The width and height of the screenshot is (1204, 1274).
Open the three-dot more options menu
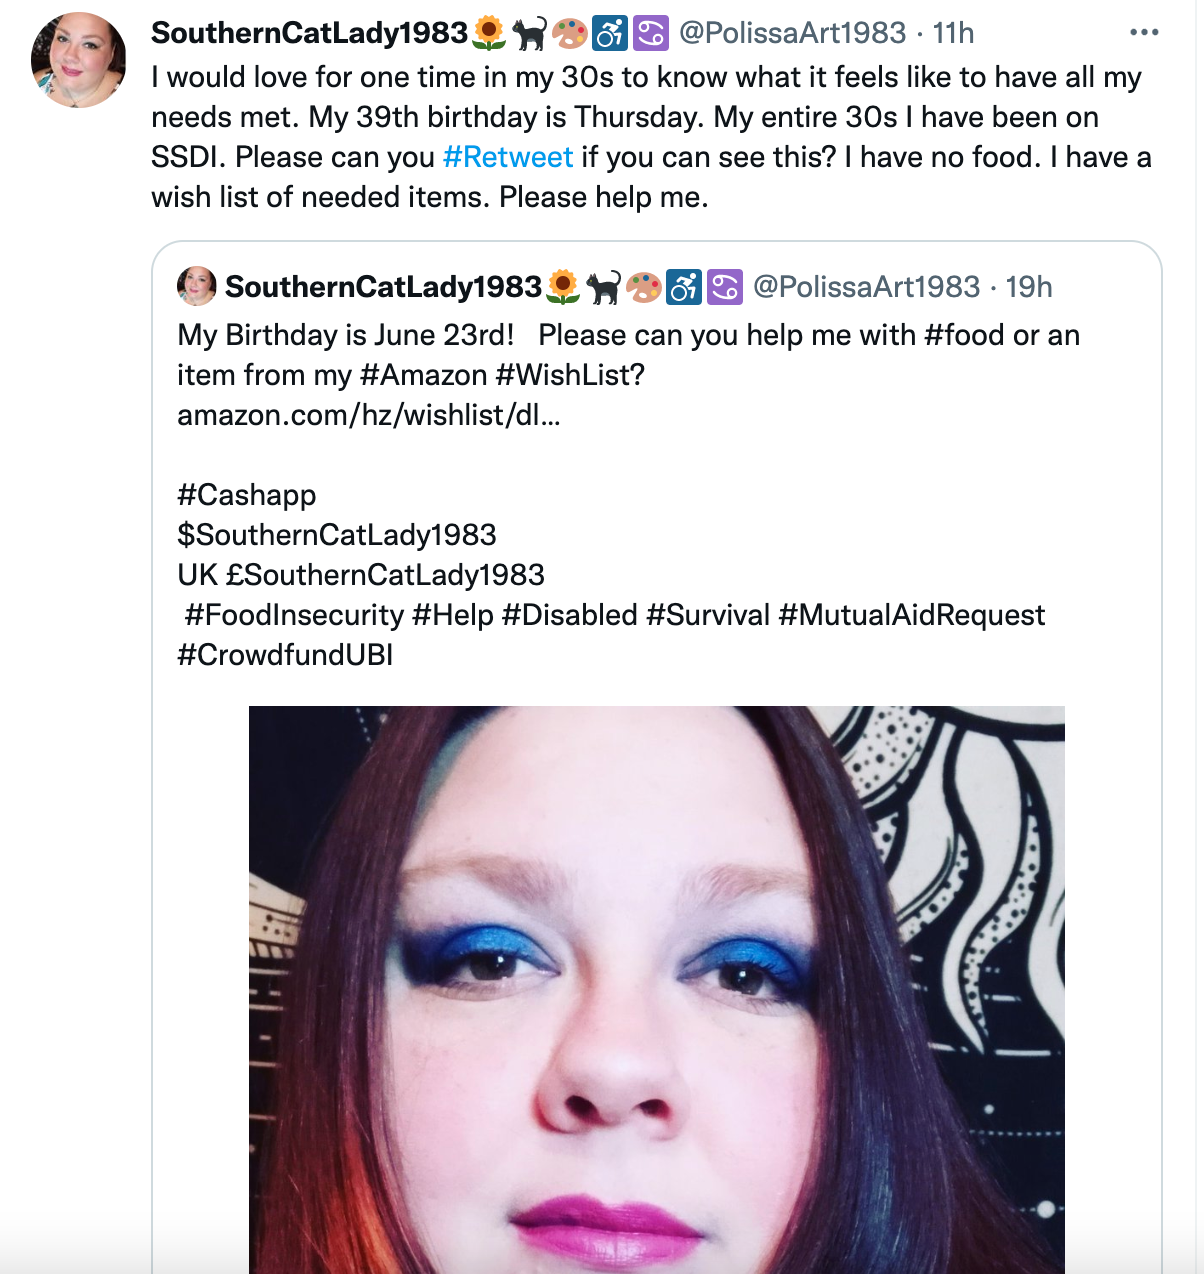tap(1143, 33)
